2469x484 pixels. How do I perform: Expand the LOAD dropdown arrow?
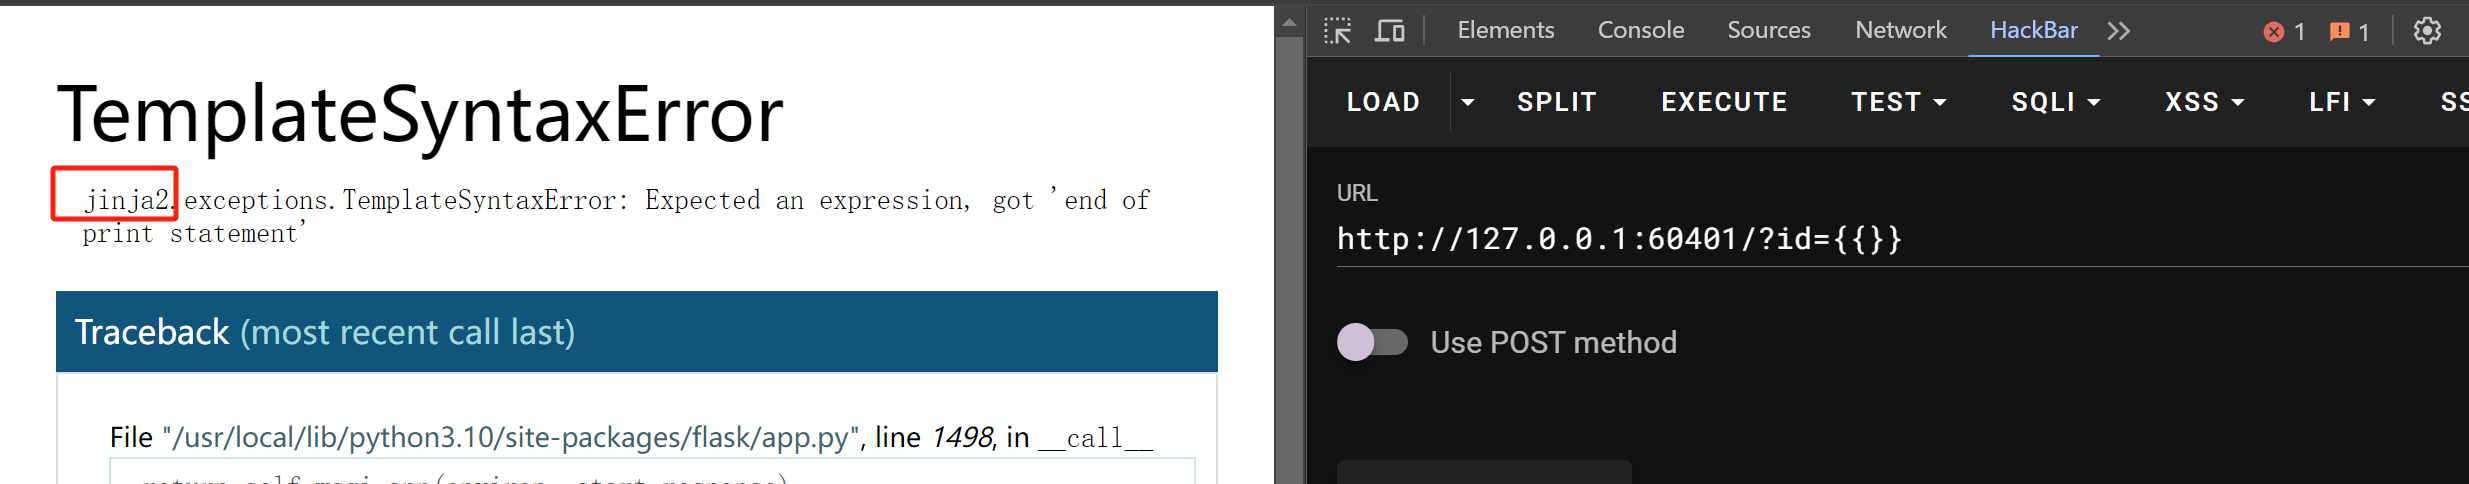pyautogui.click(x=1467, y=102)
